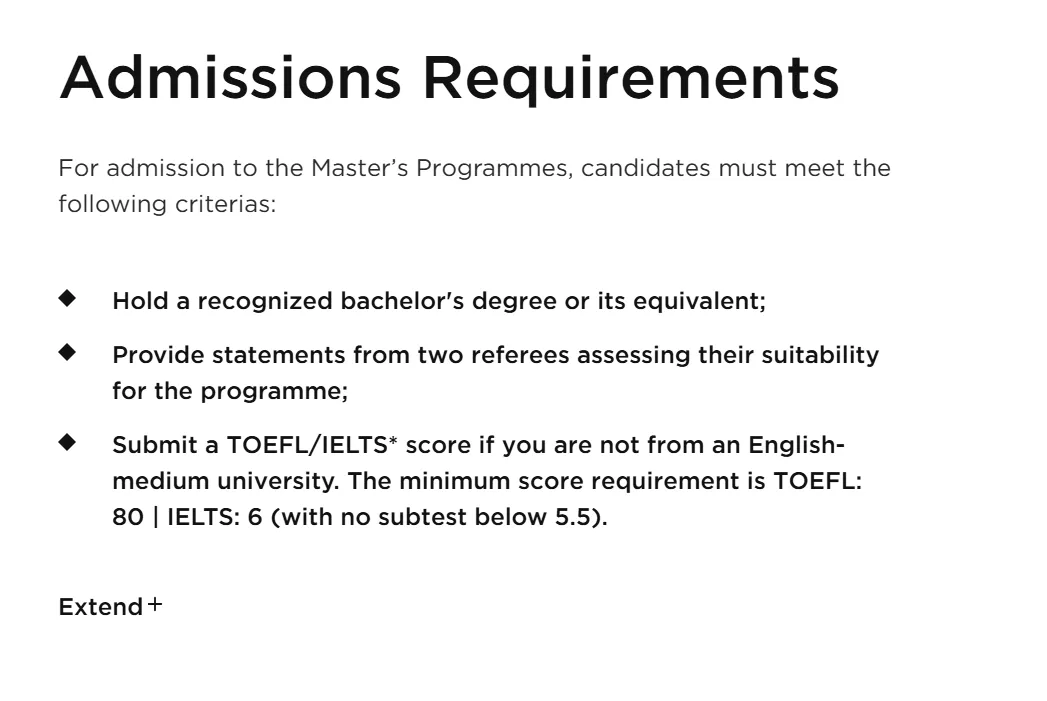Click the plus icon beside Extend
The width and height of the screenshot is (1047, 701).
155,605
